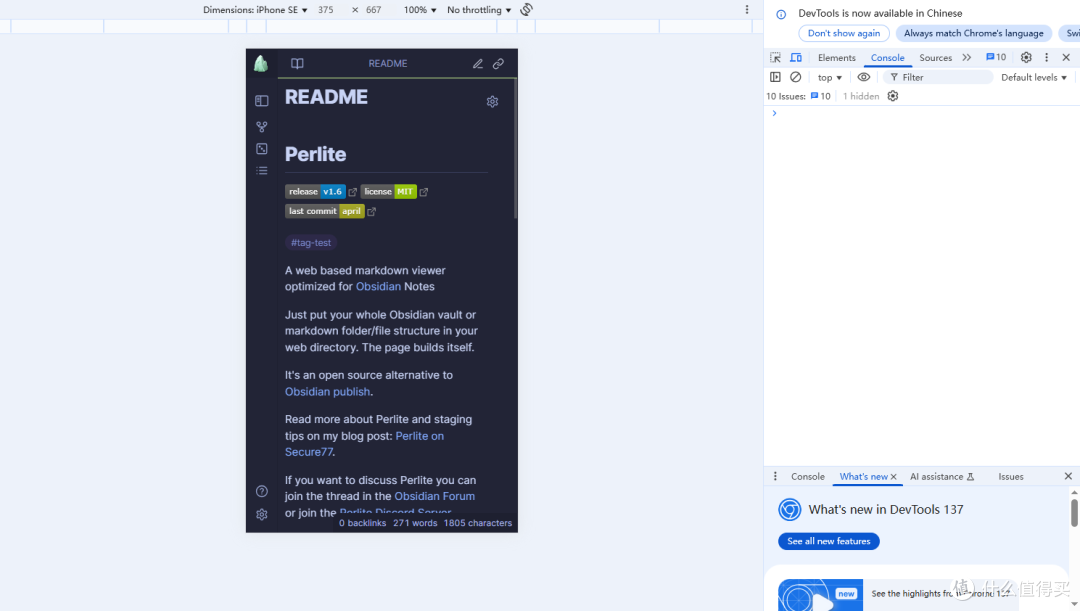Click the random note dice icon

point(261,149)
